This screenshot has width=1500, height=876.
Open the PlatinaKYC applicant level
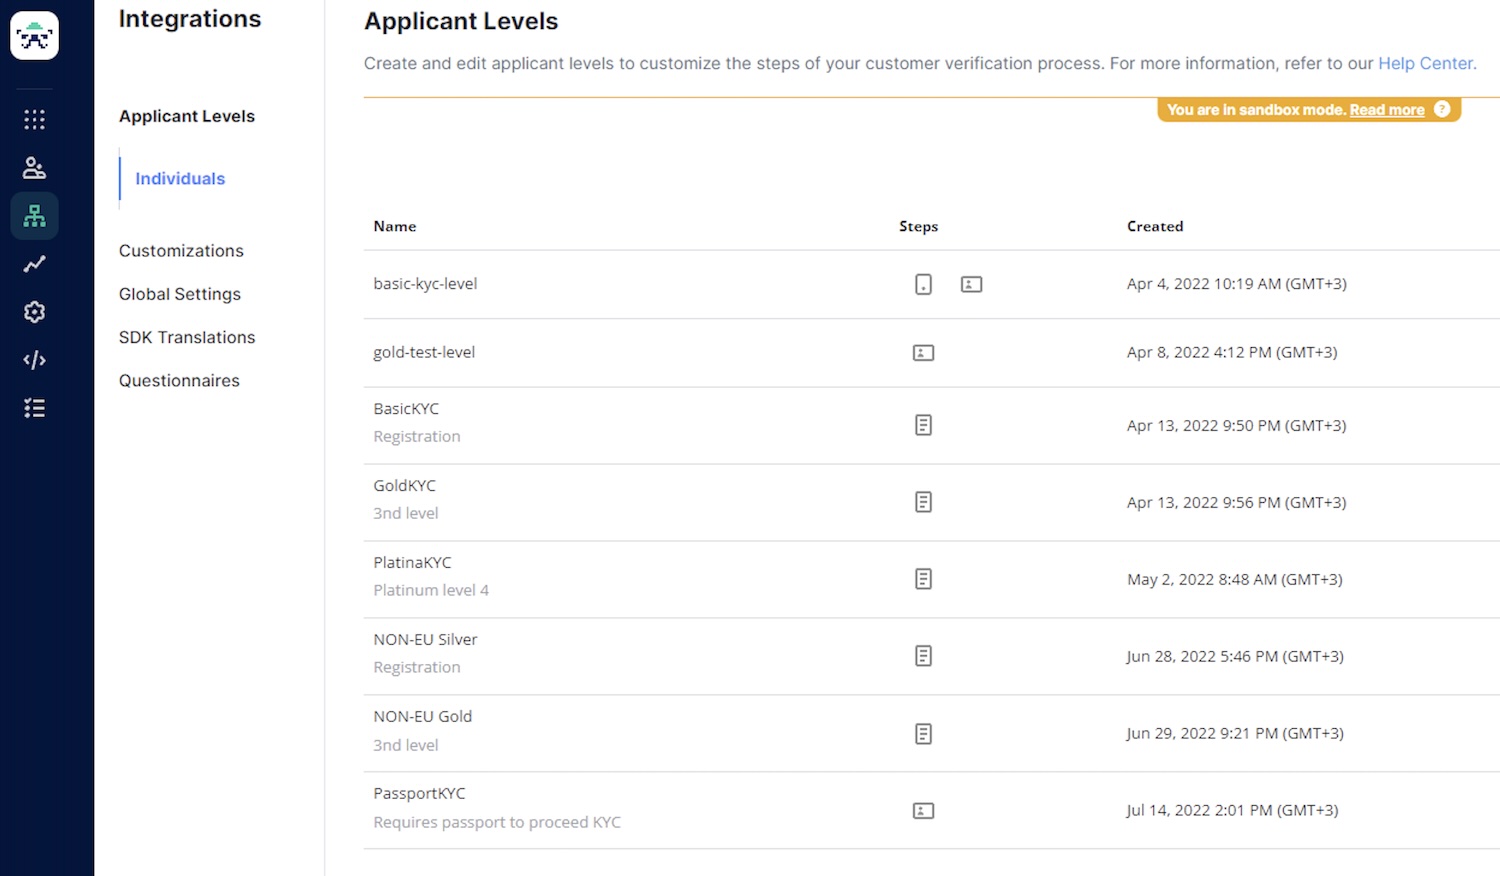click(x=412, y=563)
